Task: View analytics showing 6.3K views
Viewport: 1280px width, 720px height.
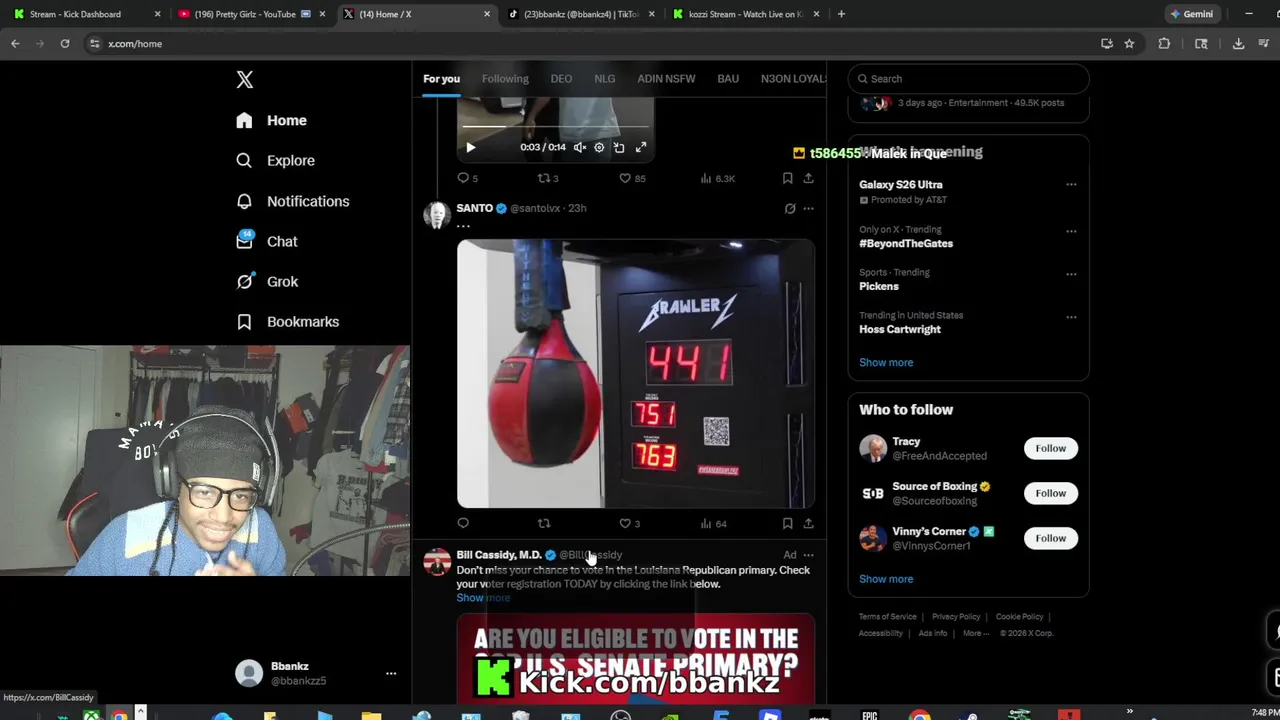Action: [x=718, y=178]
